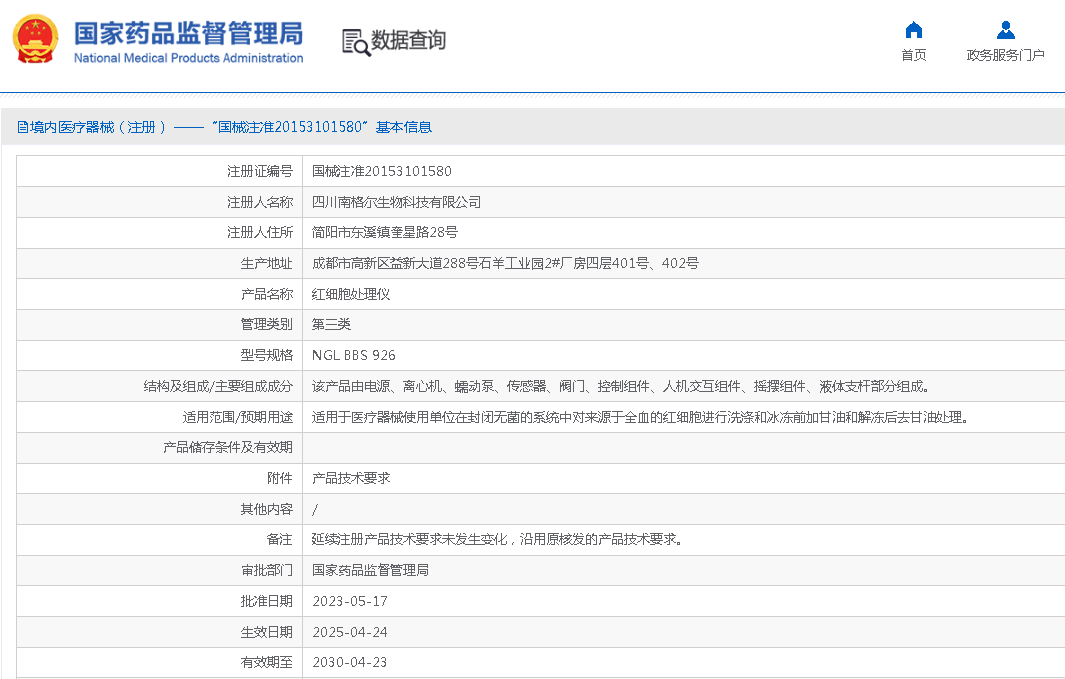Click registration number 国械注准20153101580 in the table
This screenshot has width=1065, height=679.
[381, 171]
